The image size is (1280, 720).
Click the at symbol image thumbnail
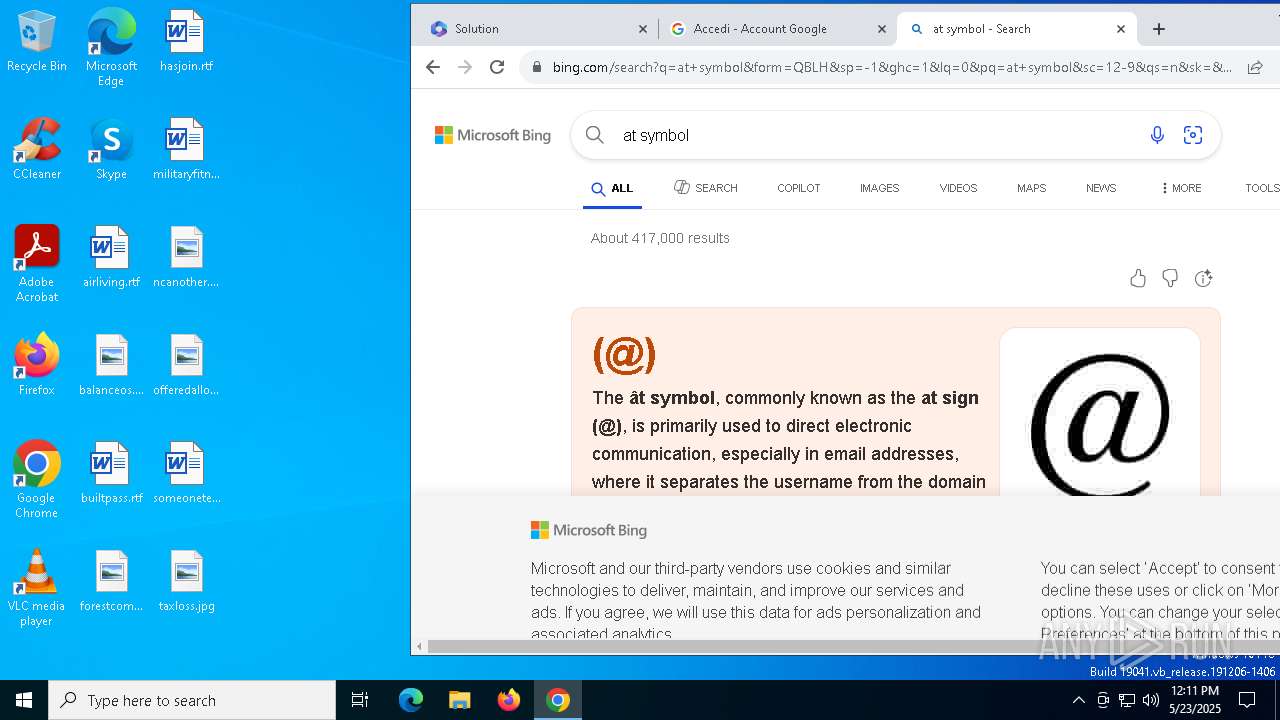(x=1100, y=412)
